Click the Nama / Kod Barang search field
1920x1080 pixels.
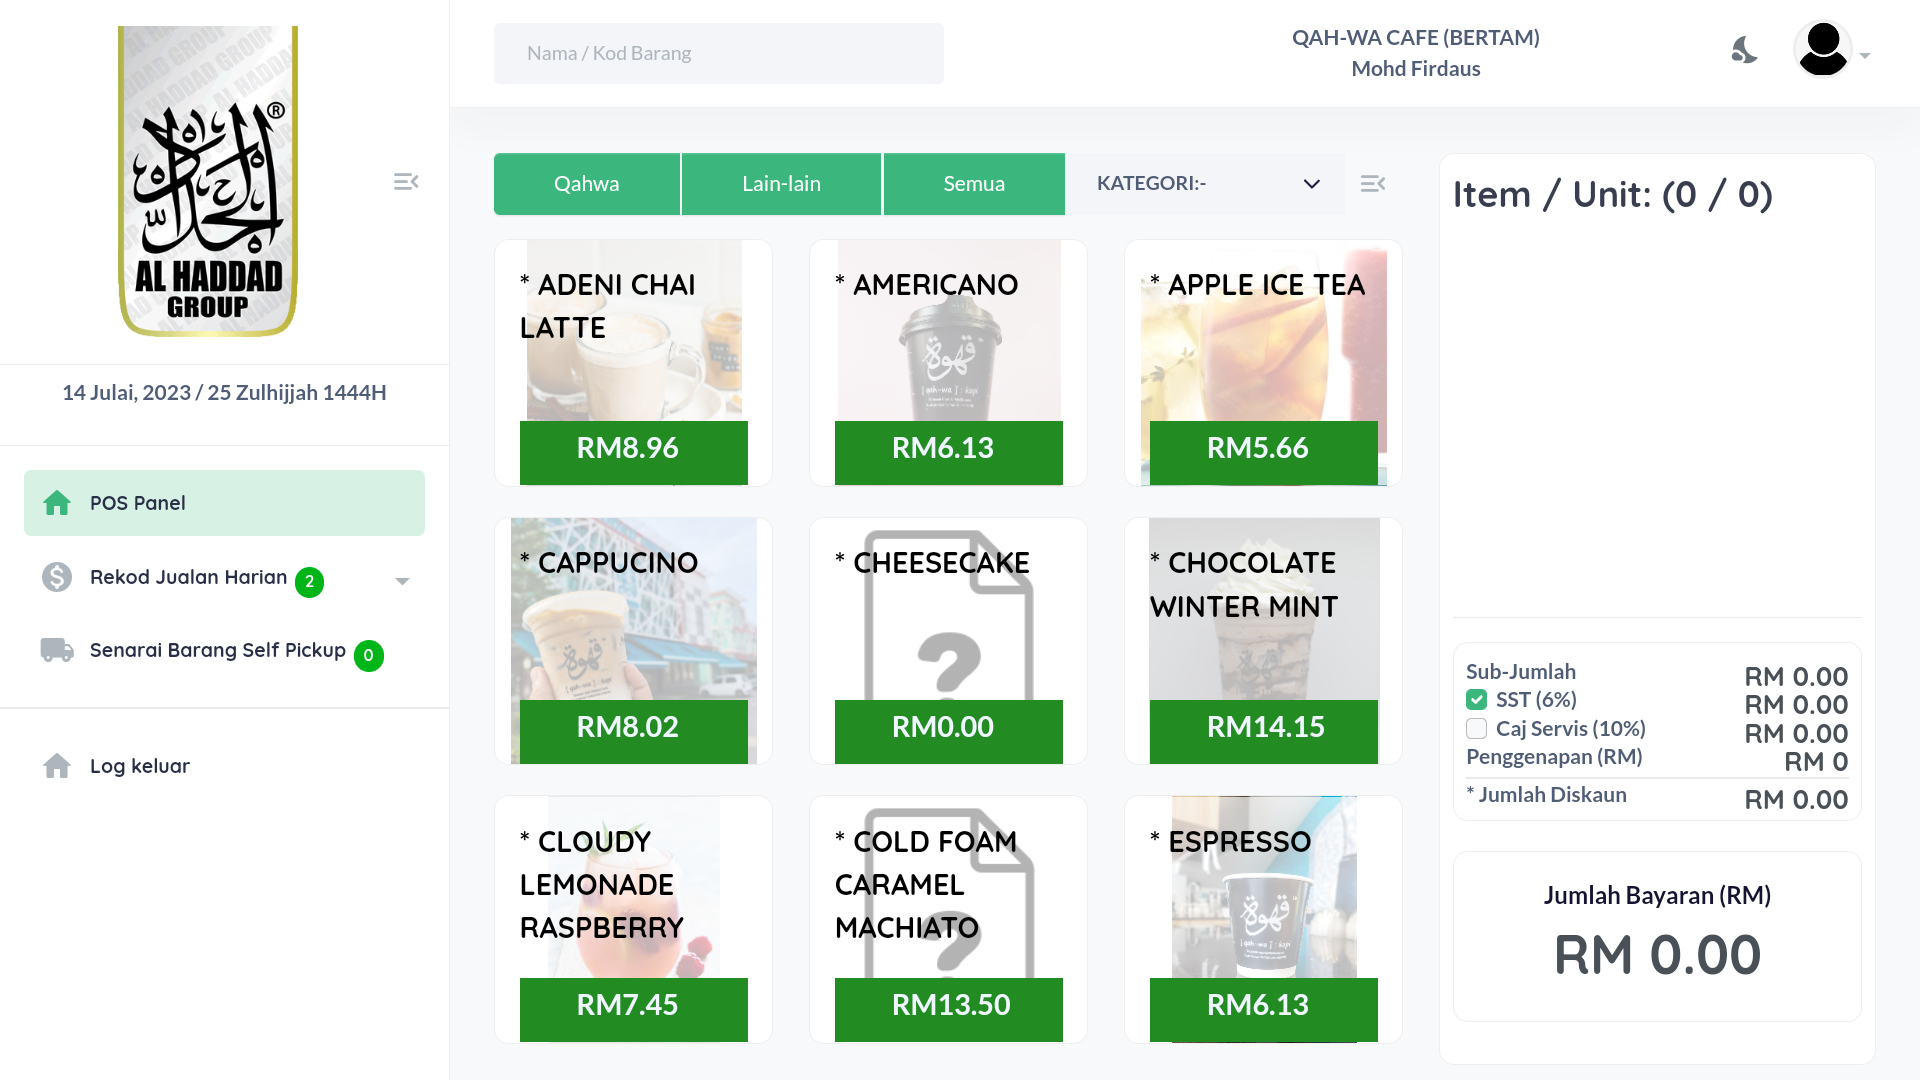click(x=718, y=53)
